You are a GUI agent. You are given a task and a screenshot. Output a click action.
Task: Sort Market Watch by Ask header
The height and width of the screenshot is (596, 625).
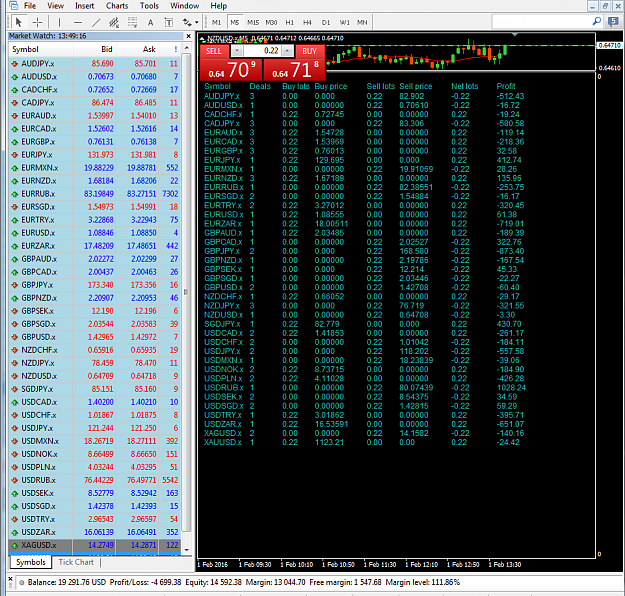(x=137, y=49)
